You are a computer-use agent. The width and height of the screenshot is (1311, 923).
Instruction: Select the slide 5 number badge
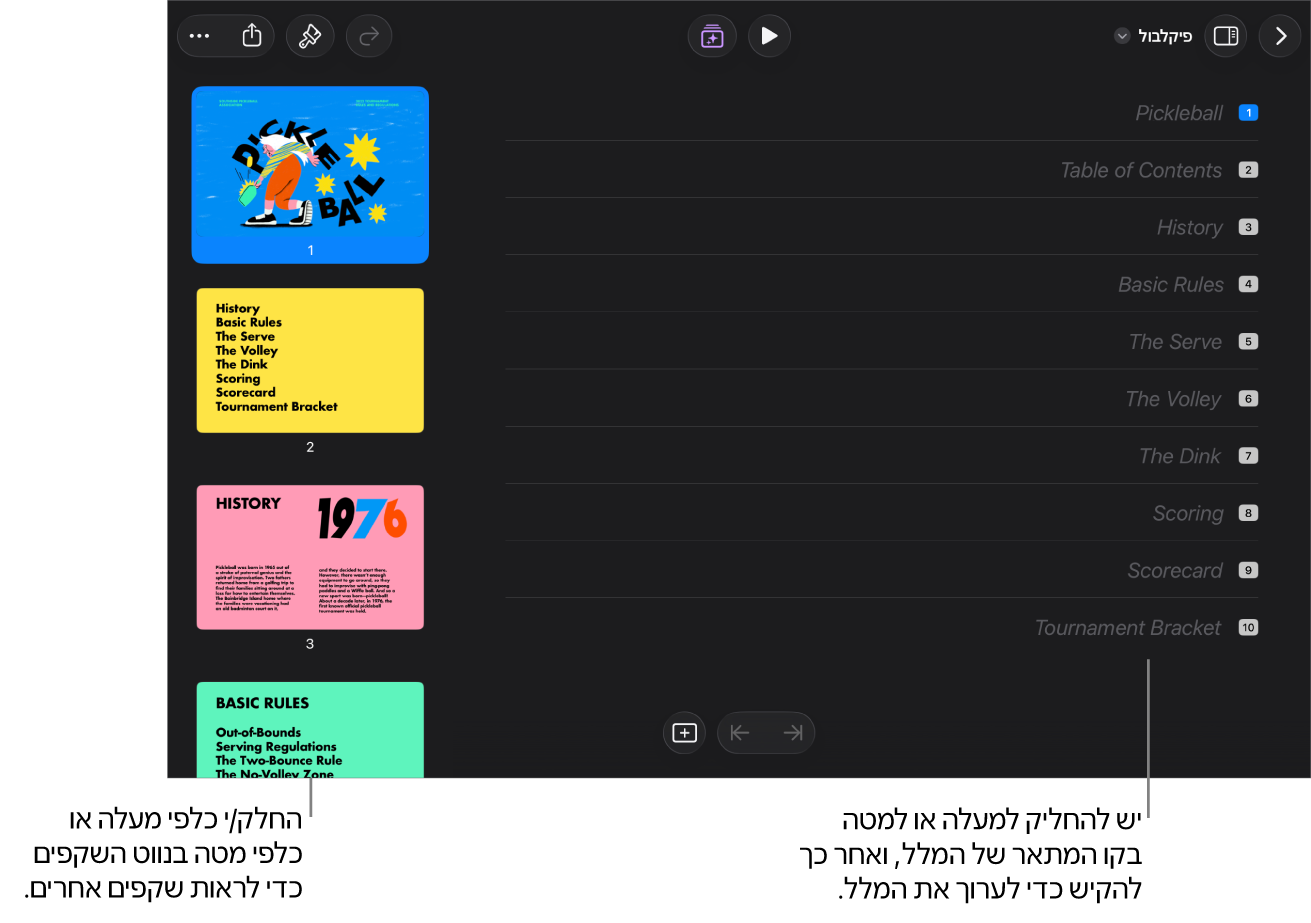click(x=1247, y=342)
